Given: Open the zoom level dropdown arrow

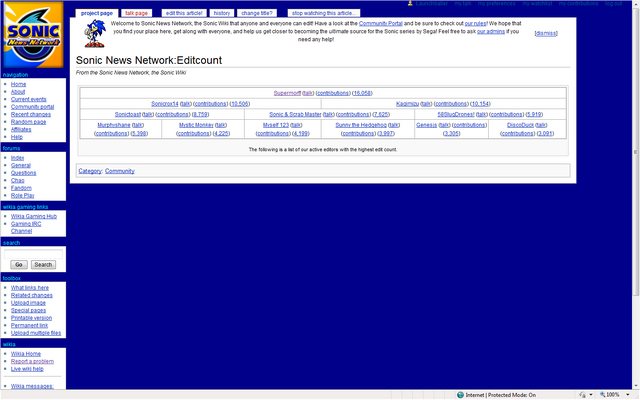Looking at the screenshot, I should pyautogui.click(x=628, y=395).
